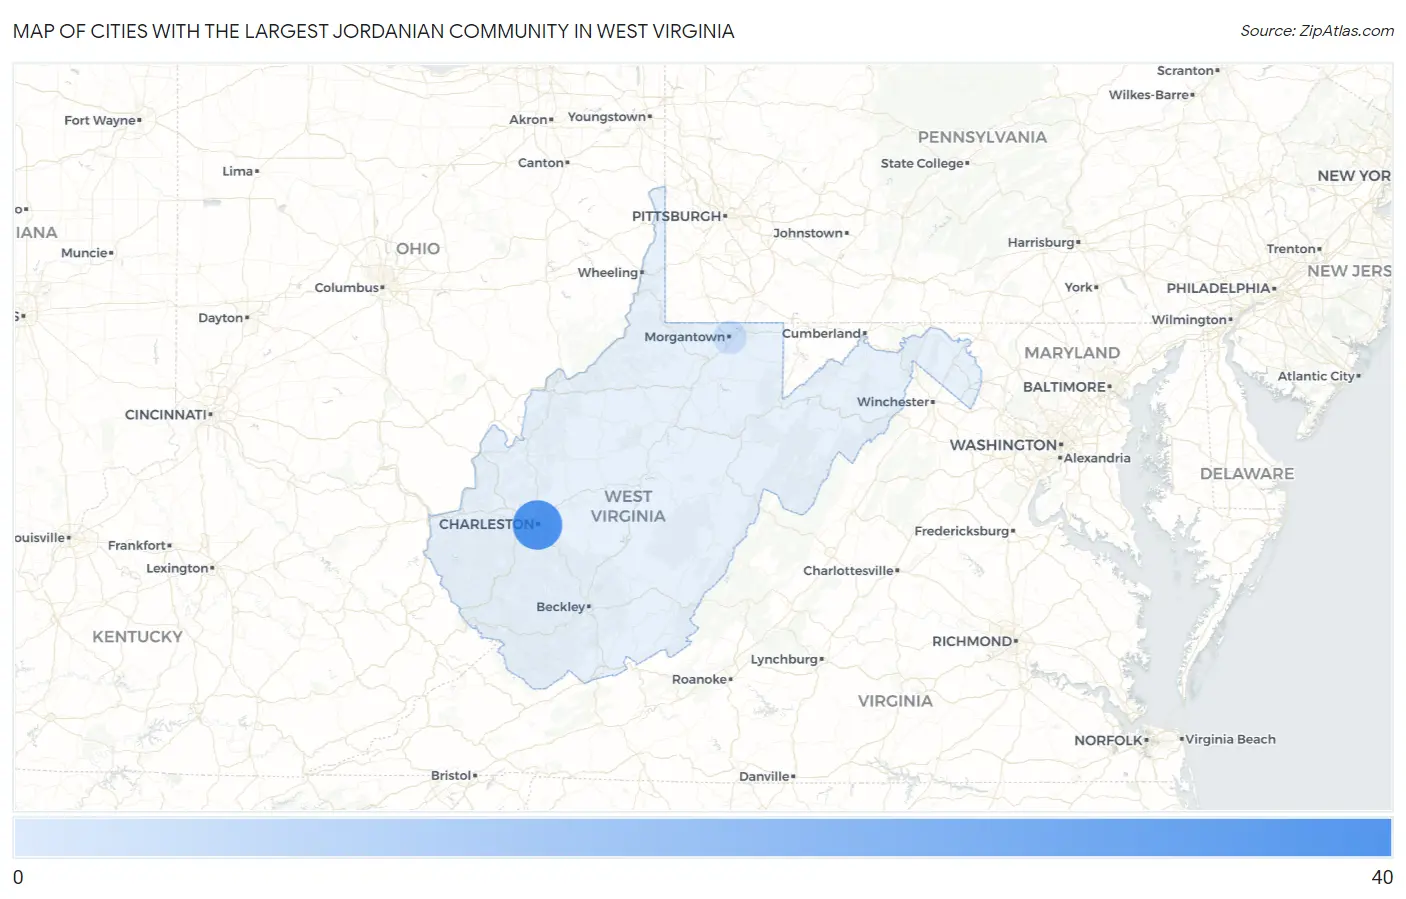Click the 'Muncie' city label
The height and width of the screenshot is (899, 1406).
[x=84, y=253]
